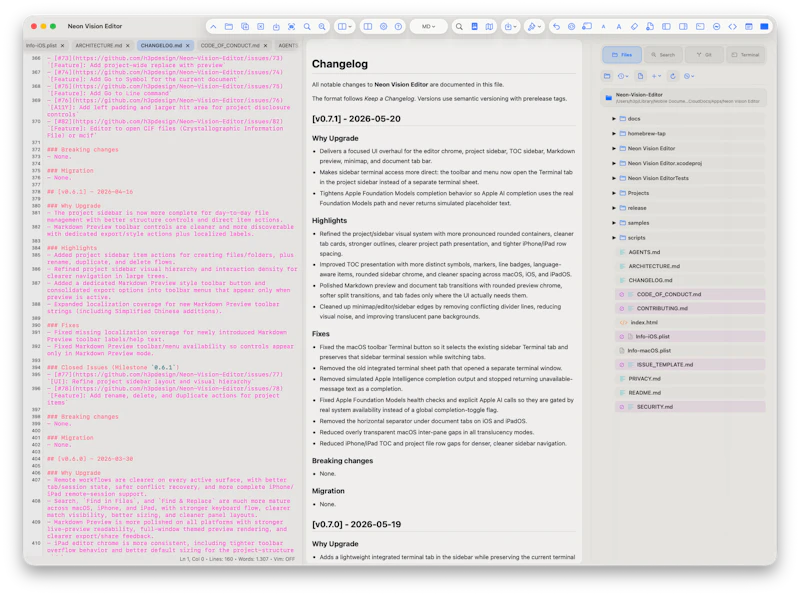Image resolution: width=800 pixels, height=596 pixels.
Task: Open the filter circle dropdown in sidebar
Action: (689, 76)
